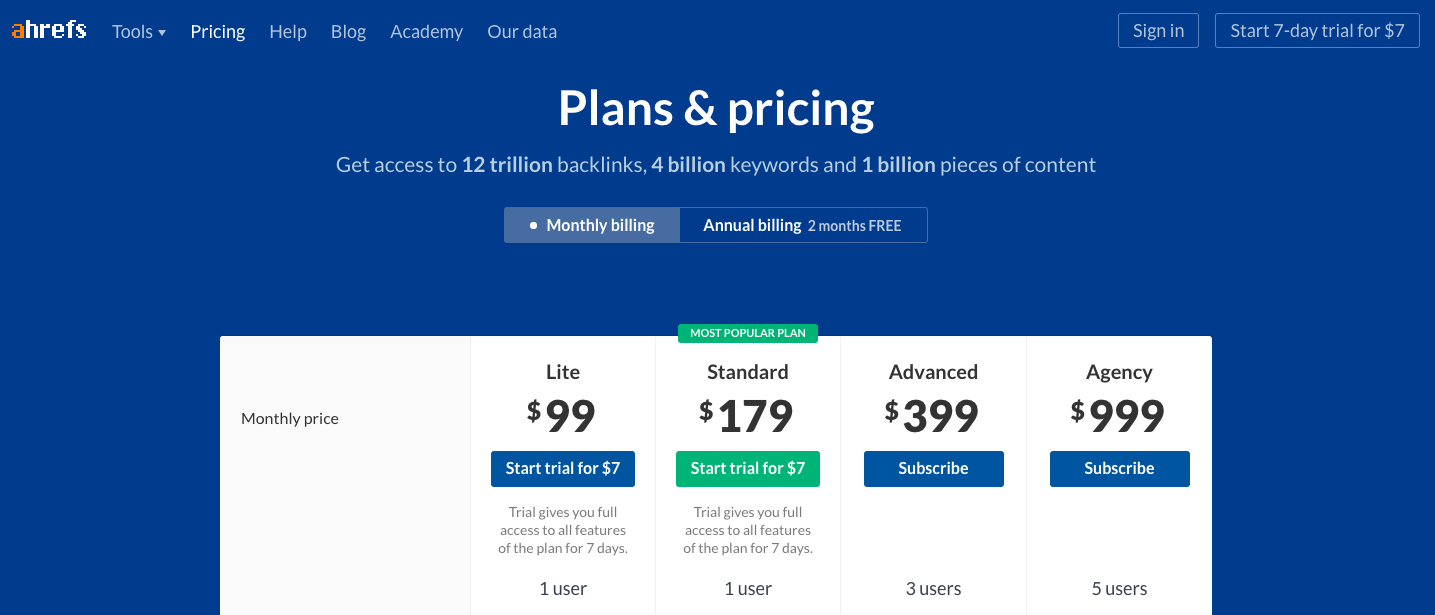Subscribe to the Advanced plan
The height and width of the screenshot is (615, 1435).
point(934,469)
